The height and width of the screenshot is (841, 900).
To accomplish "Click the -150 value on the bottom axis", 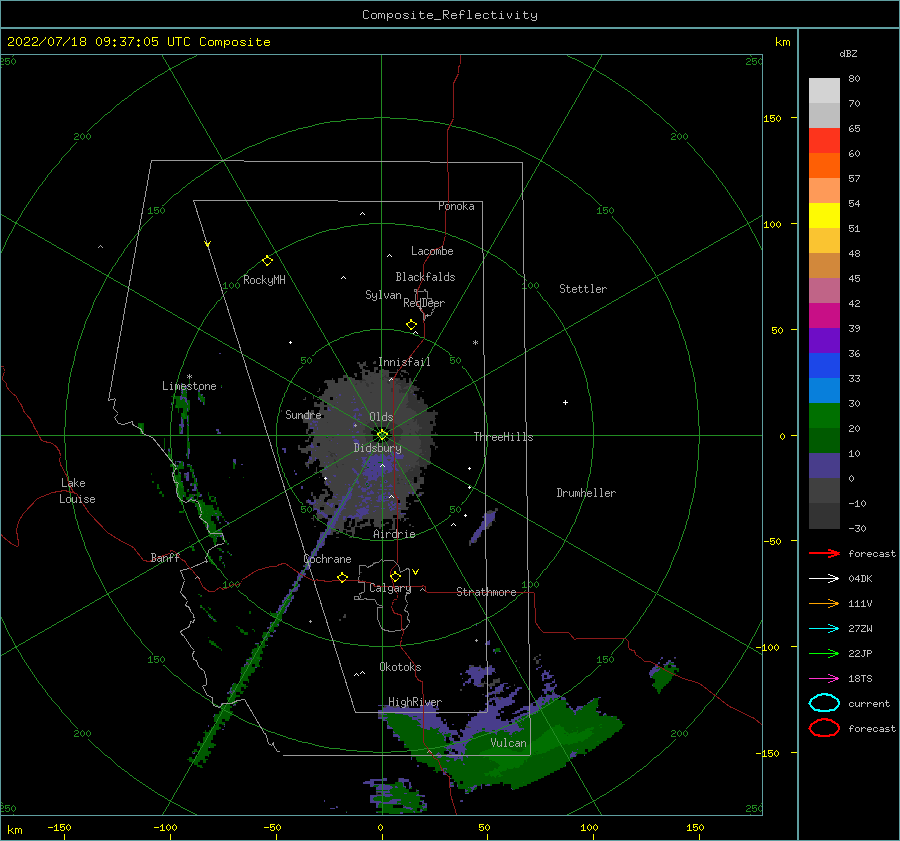I will [59, 827].
